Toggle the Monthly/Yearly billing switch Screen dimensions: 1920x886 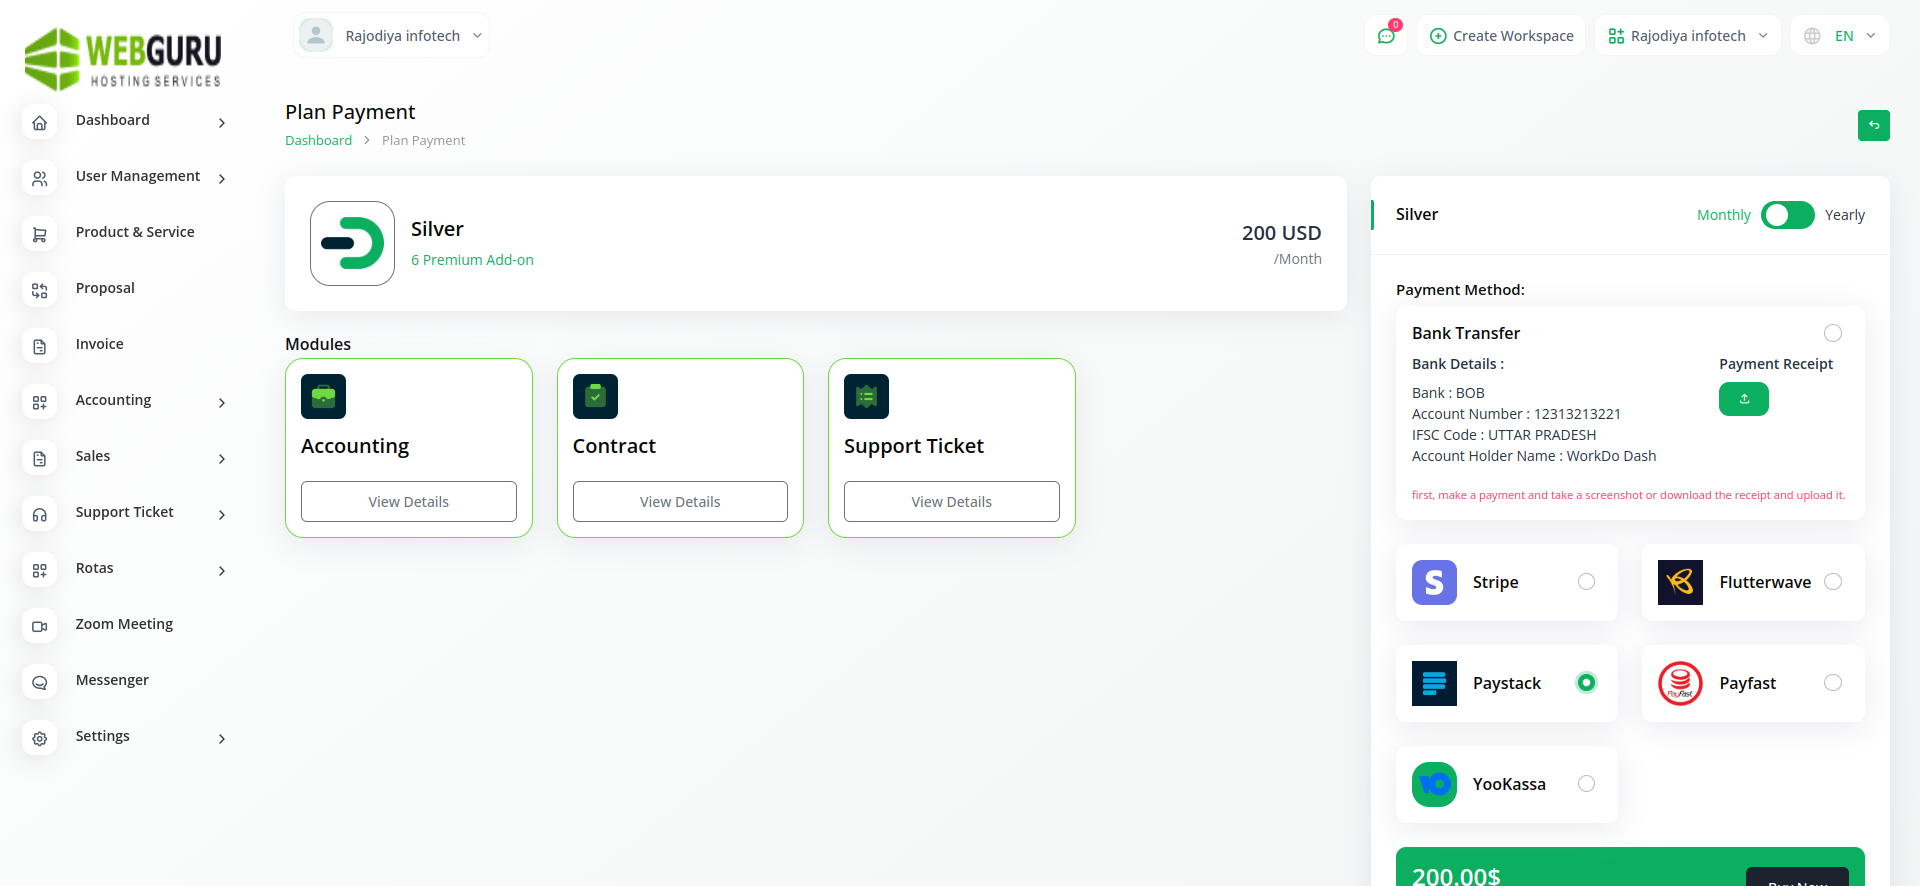point(1787,215)
